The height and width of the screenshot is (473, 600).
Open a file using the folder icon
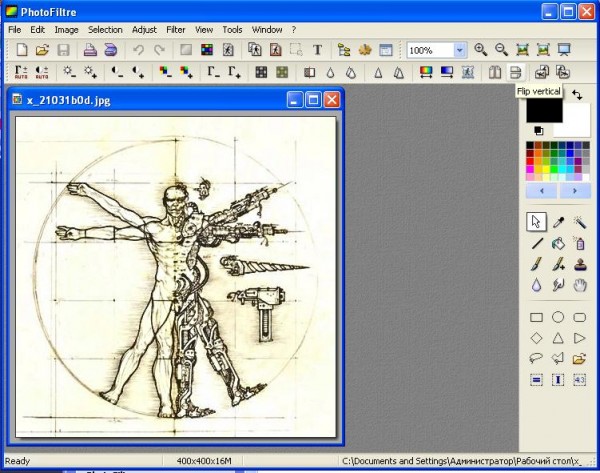coord(42,50)
